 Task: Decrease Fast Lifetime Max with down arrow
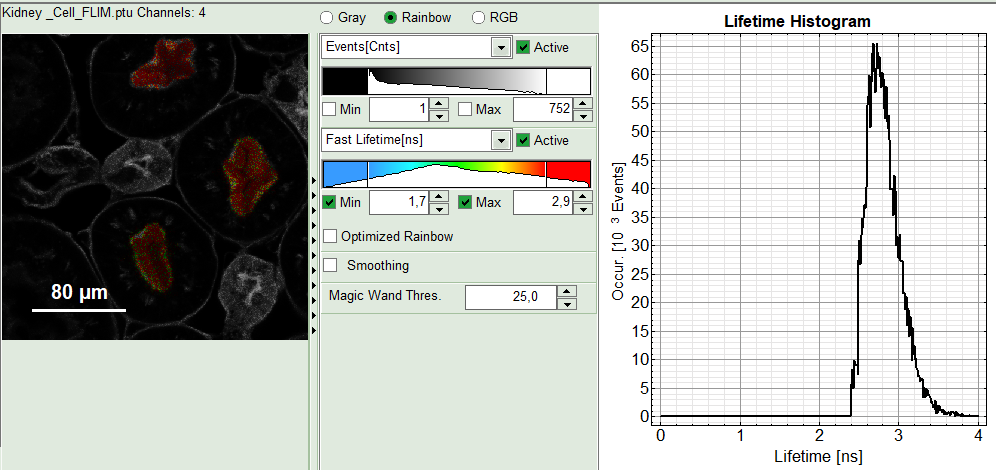[580, 208]
